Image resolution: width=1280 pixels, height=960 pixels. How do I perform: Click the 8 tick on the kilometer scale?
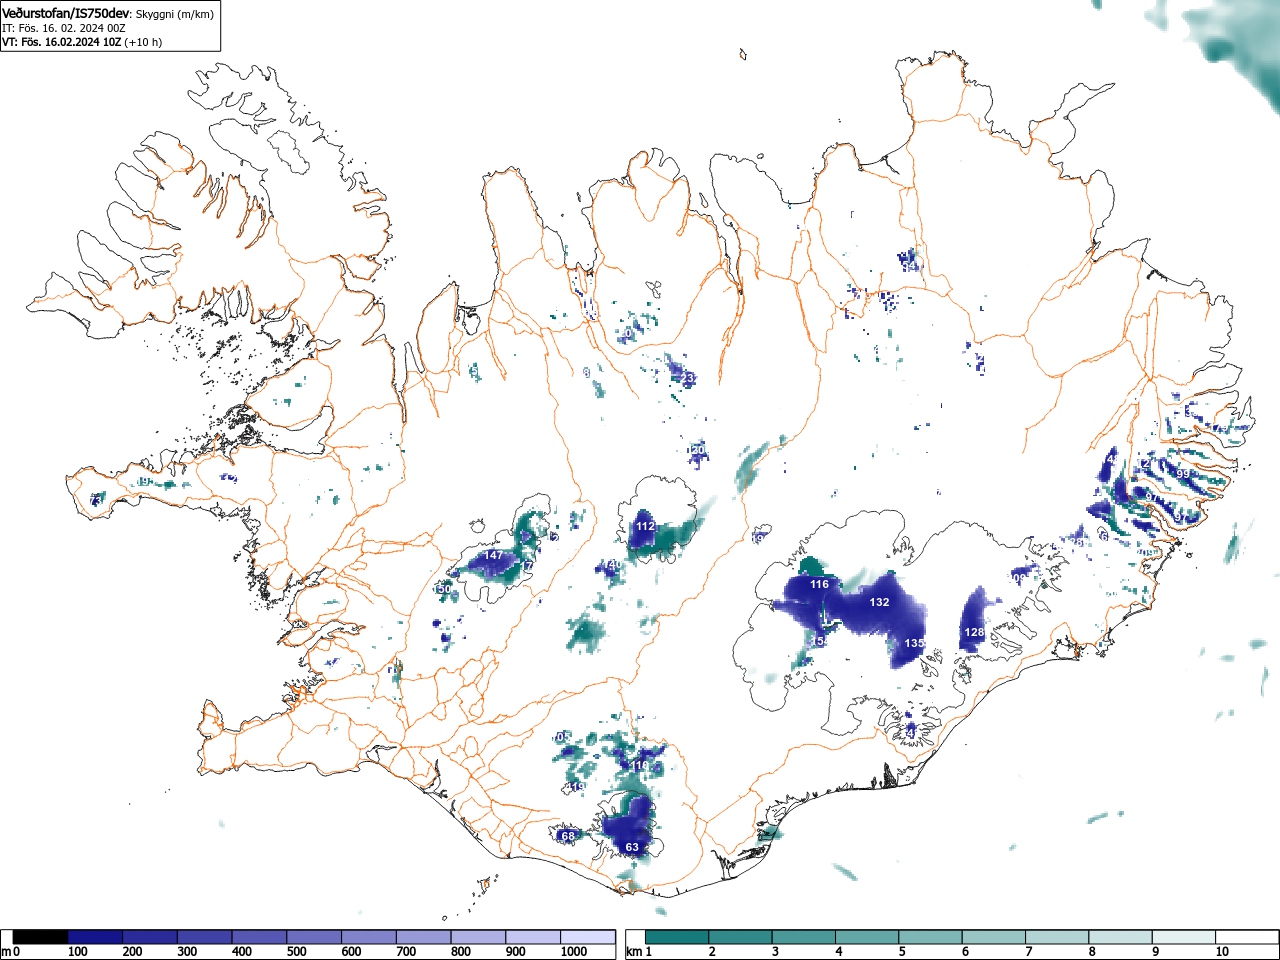tap(1092, 952)
